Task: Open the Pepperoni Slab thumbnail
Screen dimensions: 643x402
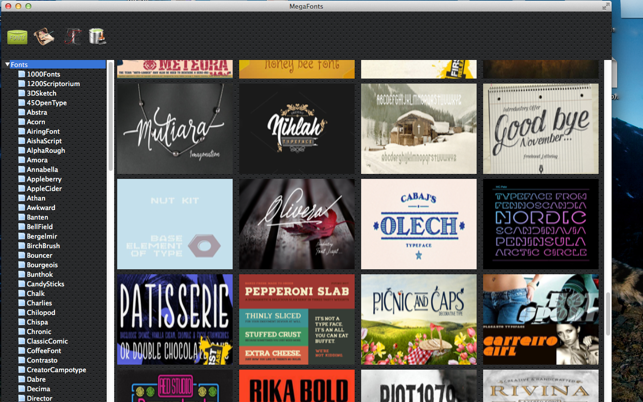Action: [x=297, y=319]
